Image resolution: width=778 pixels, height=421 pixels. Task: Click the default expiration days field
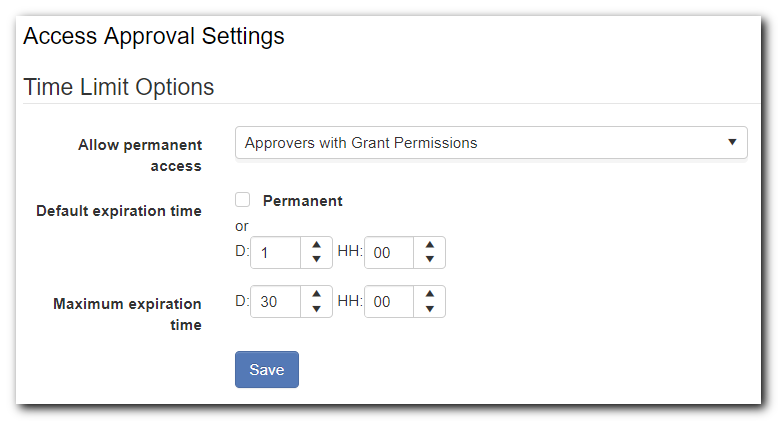276,253
